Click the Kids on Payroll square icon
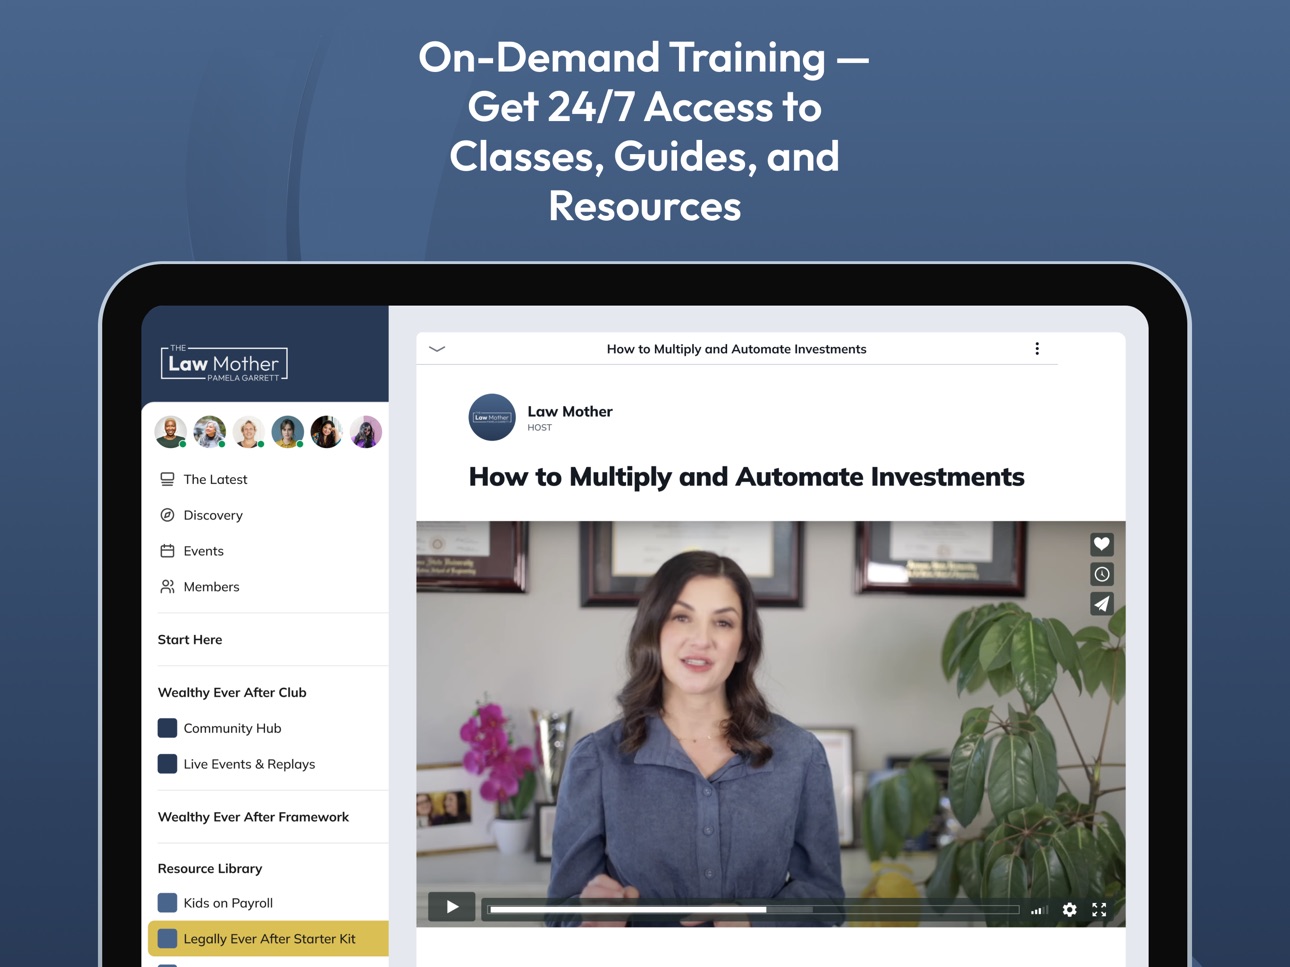The image size is (1290, 967). pos(167,903)
